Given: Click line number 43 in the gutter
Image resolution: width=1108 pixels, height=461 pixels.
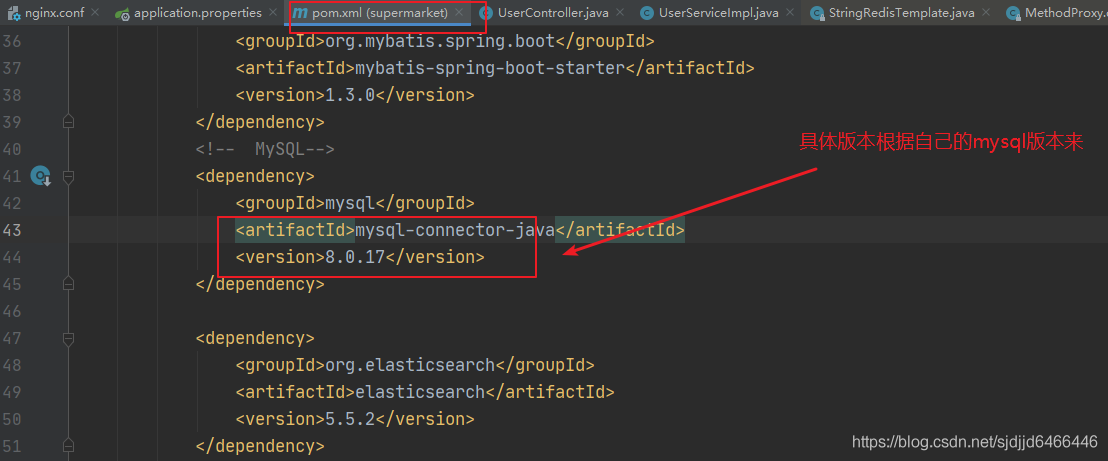Looking at the screenshot, I should click(x=12, y=230).
